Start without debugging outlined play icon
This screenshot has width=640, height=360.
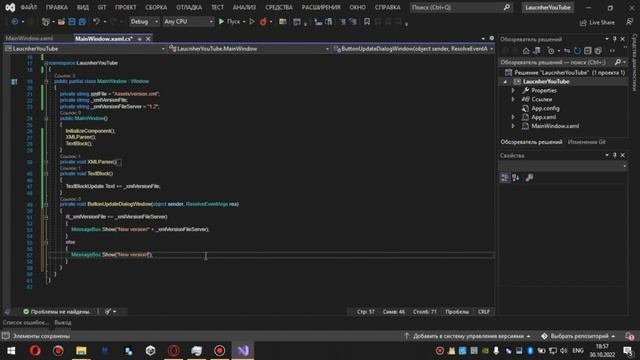(x=252, y=22)
